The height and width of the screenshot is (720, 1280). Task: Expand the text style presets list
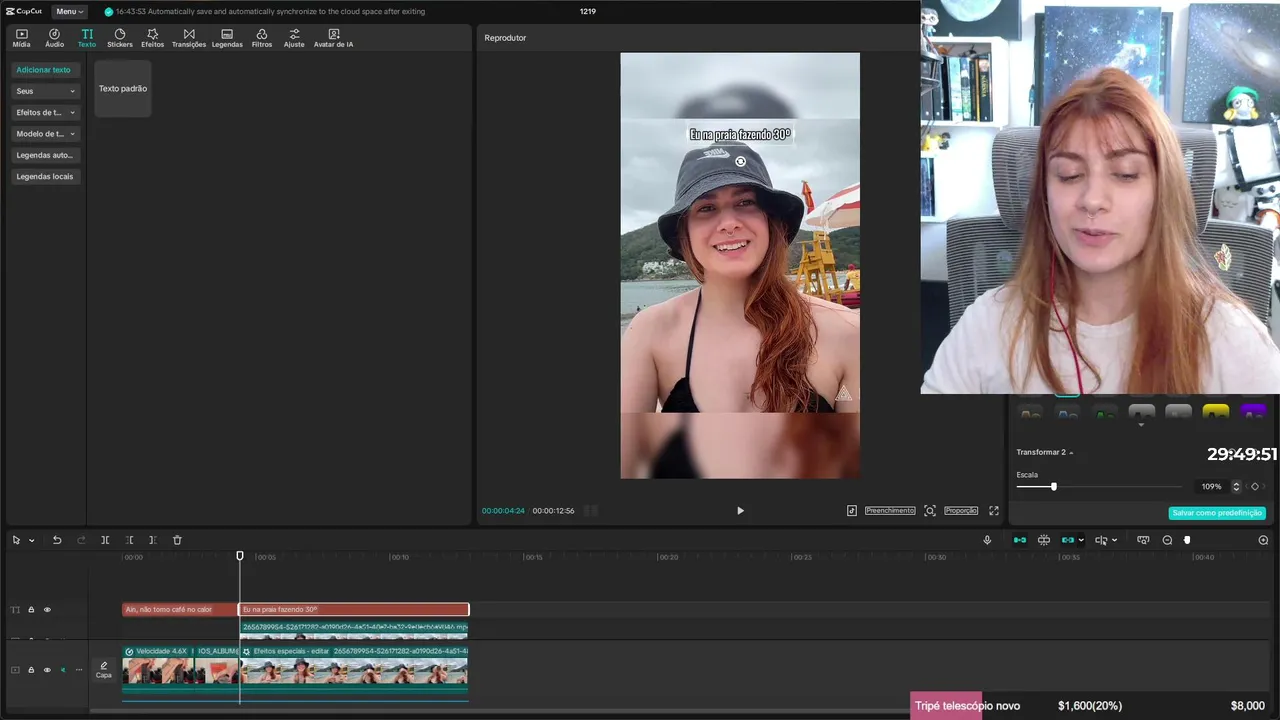(x=1141, y=425)
